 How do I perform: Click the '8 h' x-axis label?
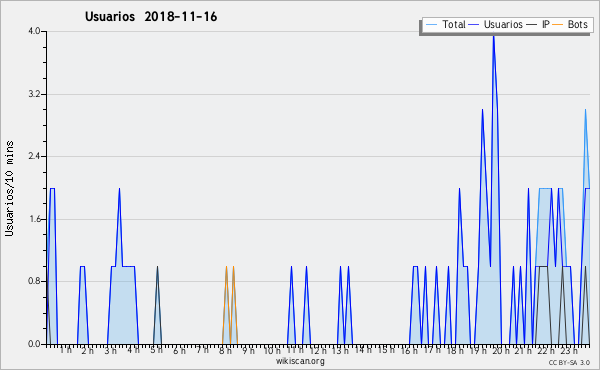[225, 350]
